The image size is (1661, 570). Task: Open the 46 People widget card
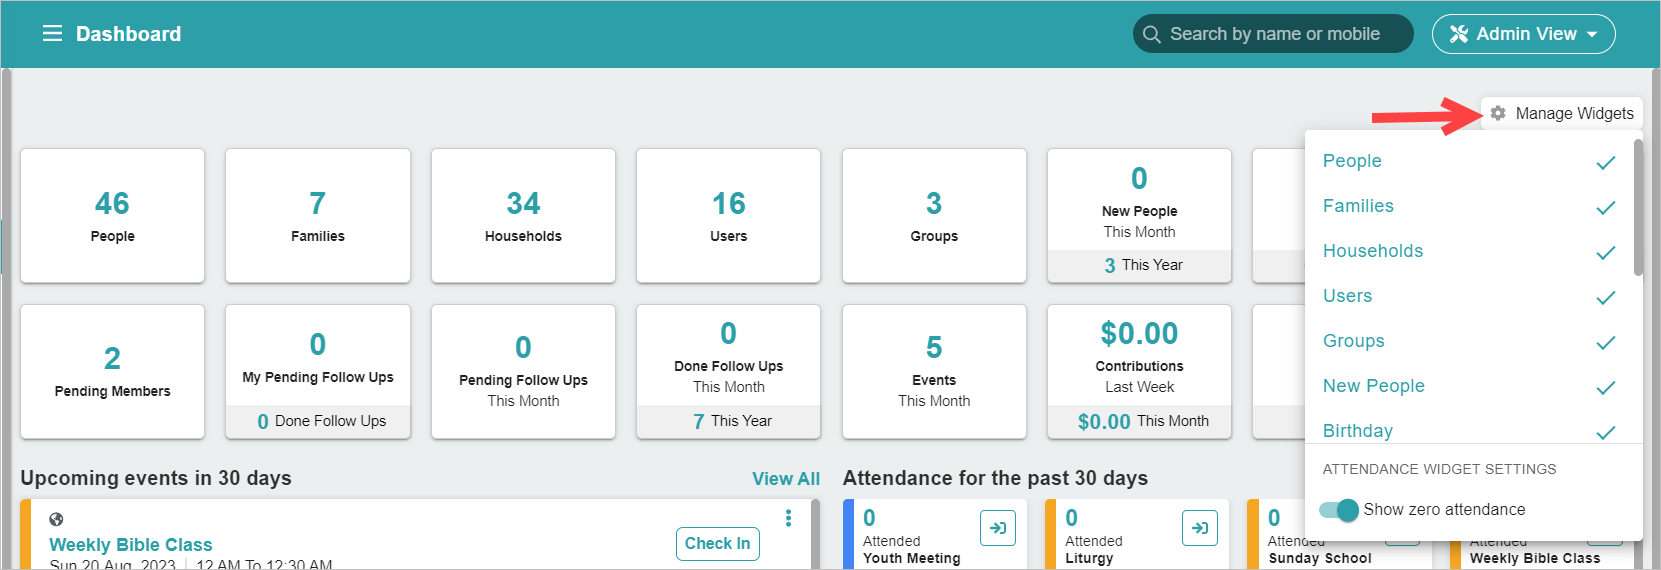pyautogui.click(x=113, y=216)
